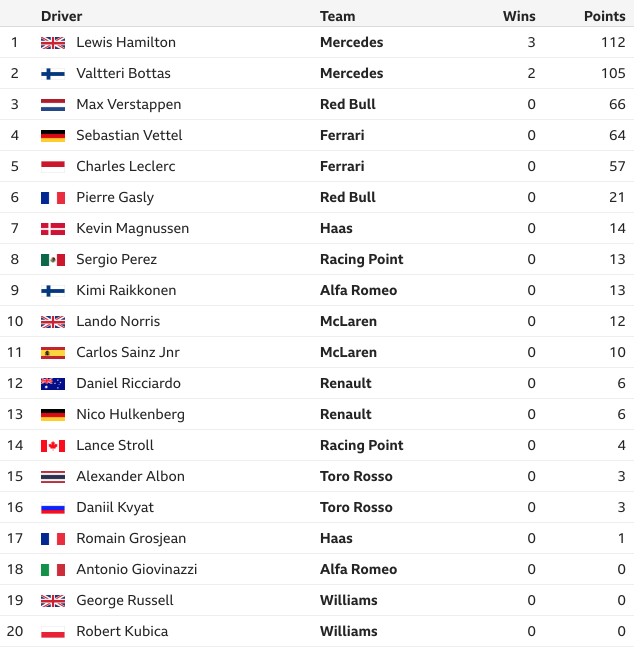The height and width of the screenshot is (647, 641).
Task: Click the Thai flag beside Alexander Albon
Action: pos(53,477)
